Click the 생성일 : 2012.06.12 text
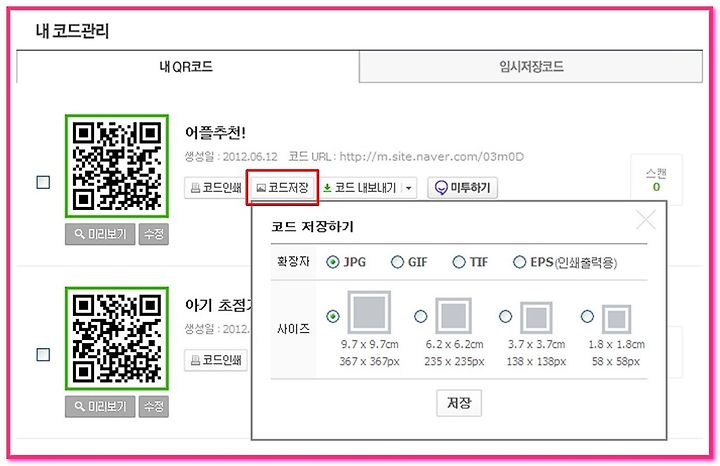 (231, 157)
